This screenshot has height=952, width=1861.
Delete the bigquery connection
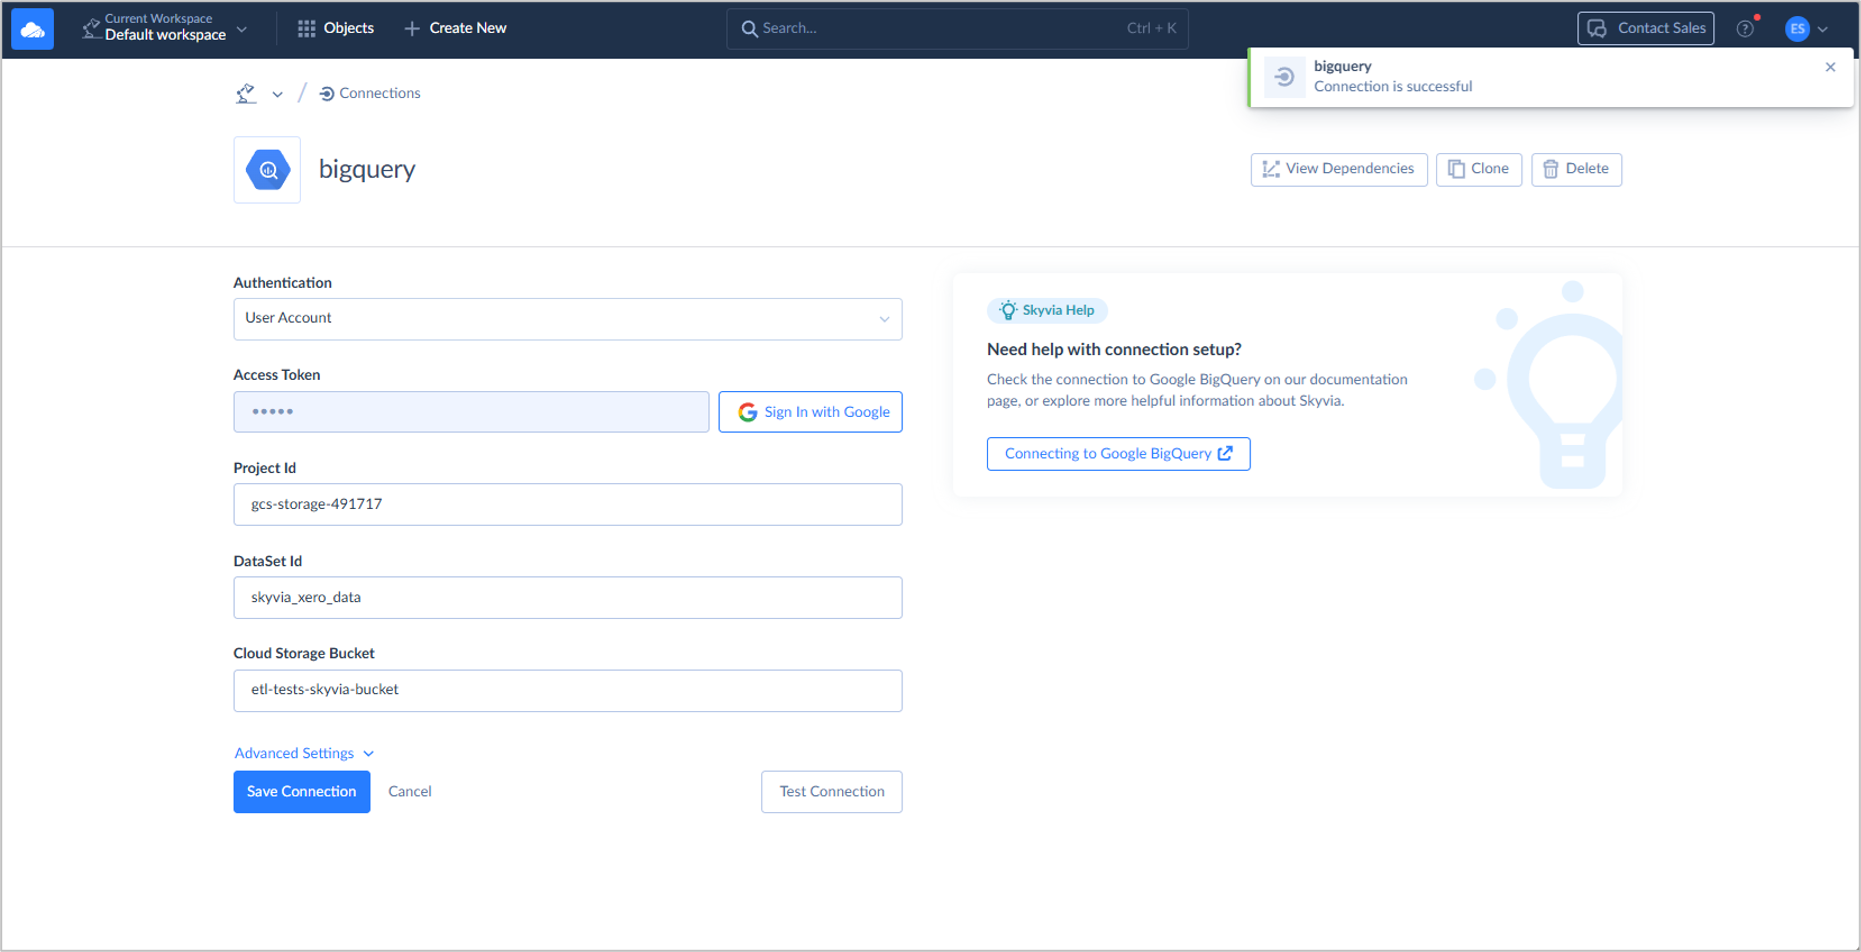[x=1576, y=169]
